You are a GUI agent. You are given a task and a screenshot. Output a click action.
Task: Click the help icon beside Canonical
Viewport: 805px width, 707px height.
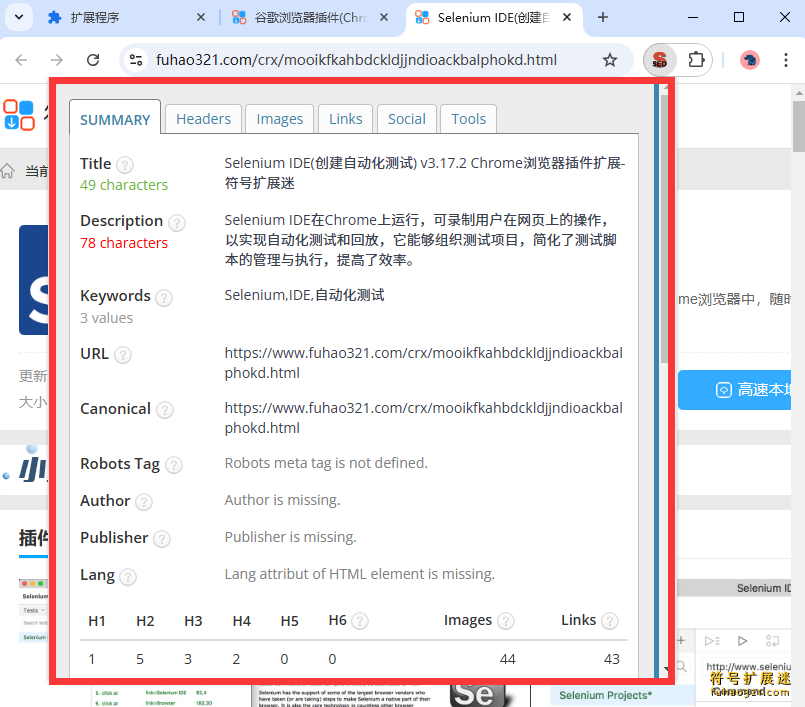165,410
